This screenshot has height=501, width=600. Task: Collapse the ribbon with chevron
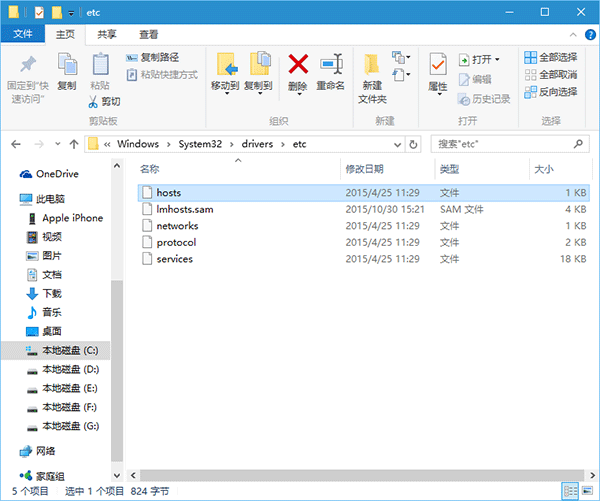pyautogui.click(x=573, y=35)
